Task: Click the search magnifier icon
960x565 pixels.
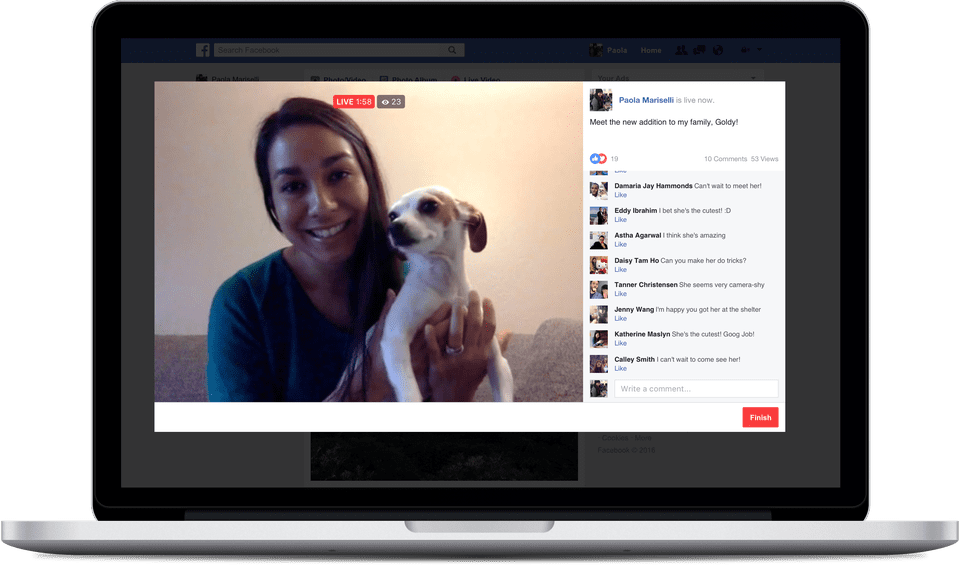Action: [452, 50]
